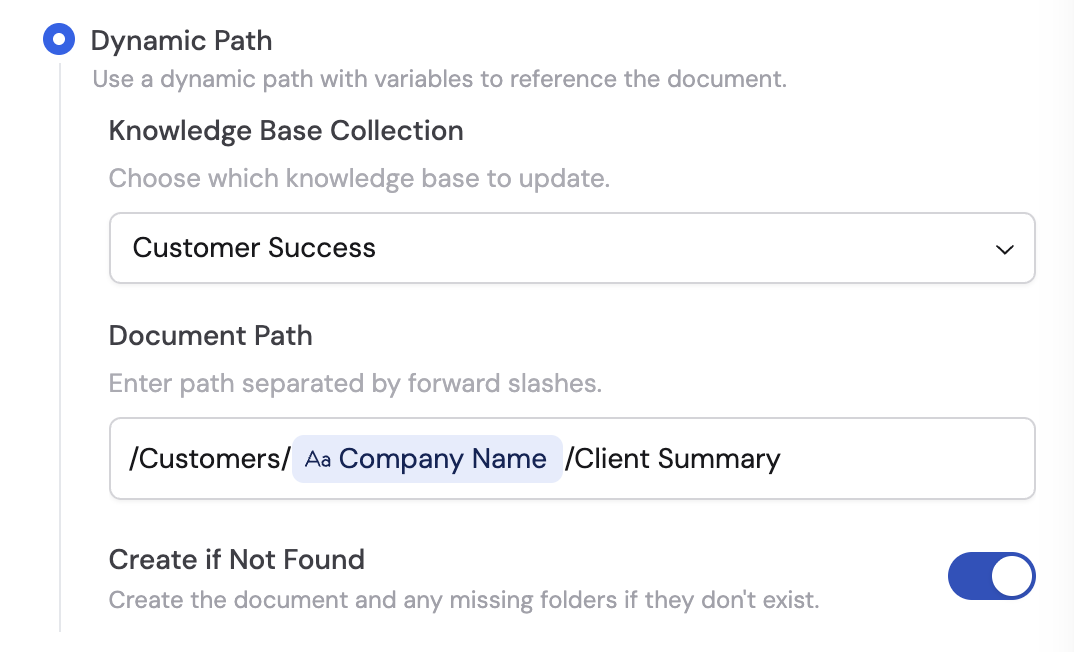The image size is (1074, 652).
Task: Click the toggle switch knob
Action: point(1011,576)
